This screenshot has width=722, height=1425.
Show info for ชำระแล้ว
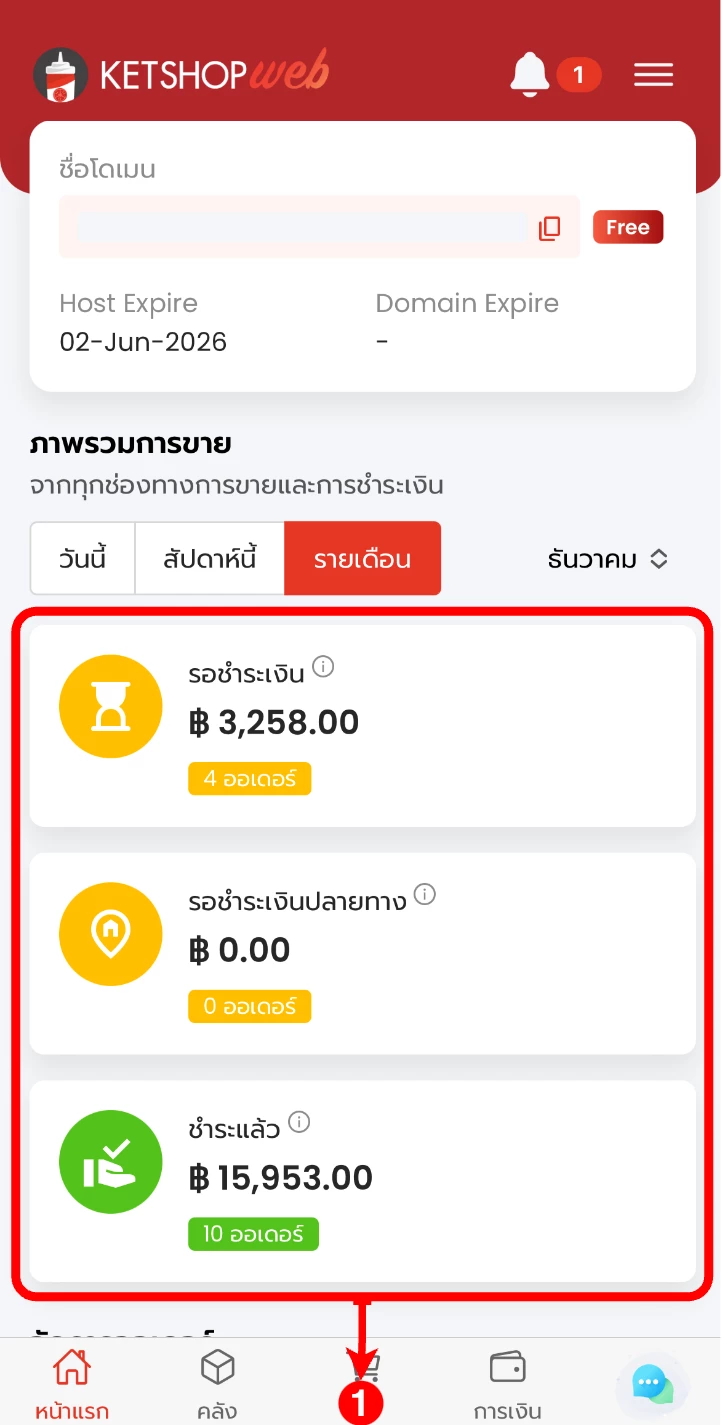point(299,1122)
